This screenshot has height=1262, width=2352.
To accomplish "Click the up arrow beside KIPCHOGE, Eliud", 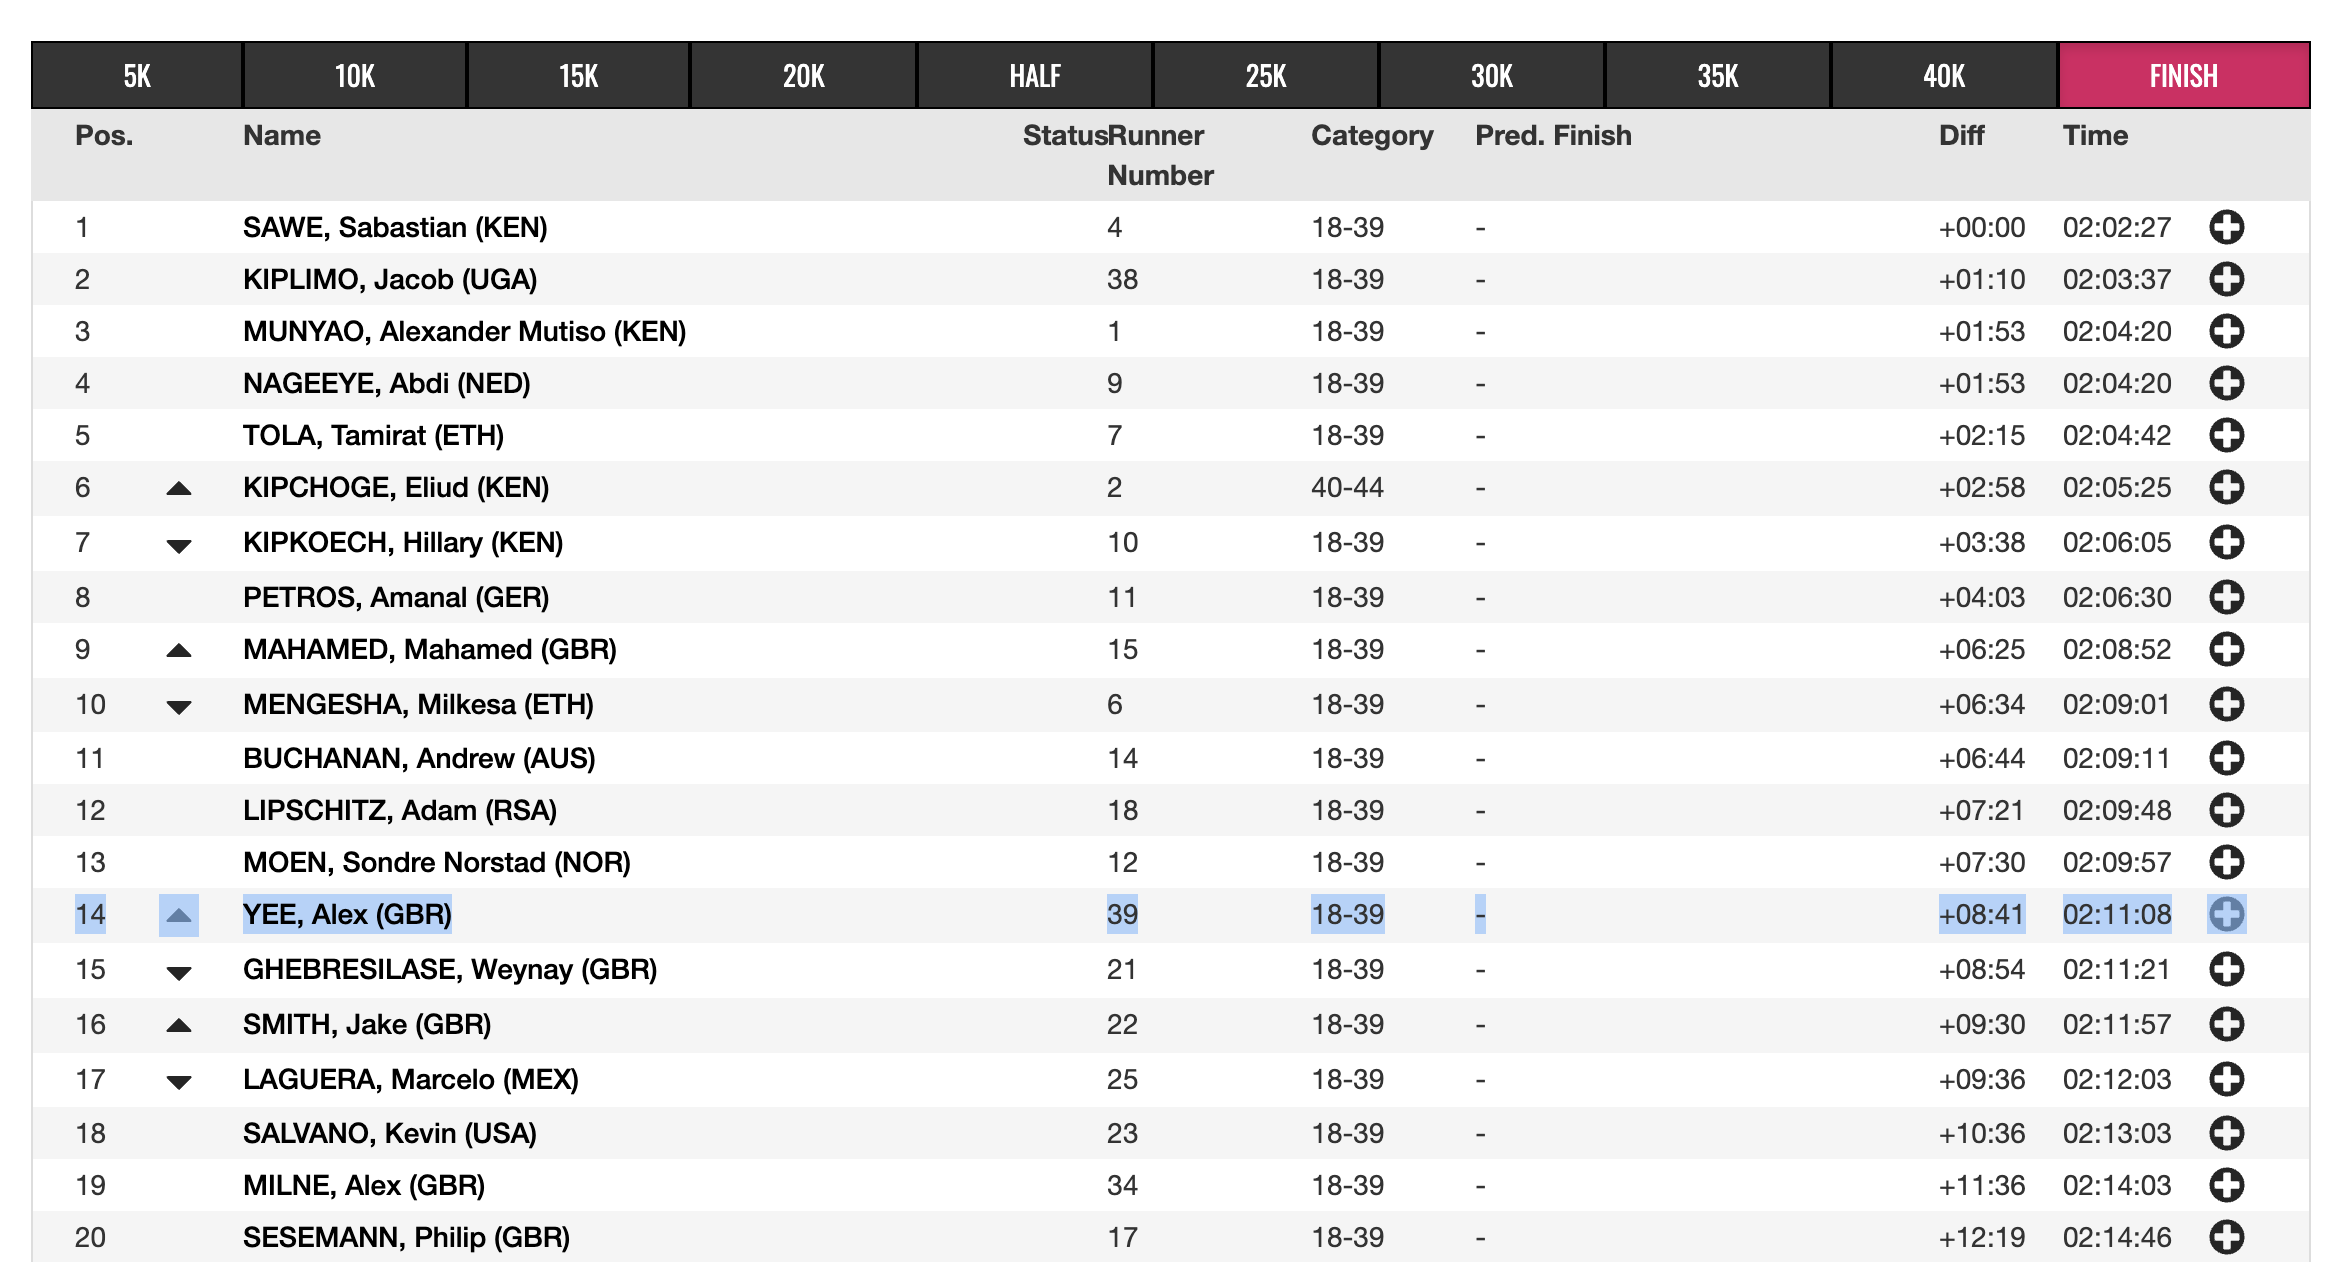I will (x=179, y=488).
